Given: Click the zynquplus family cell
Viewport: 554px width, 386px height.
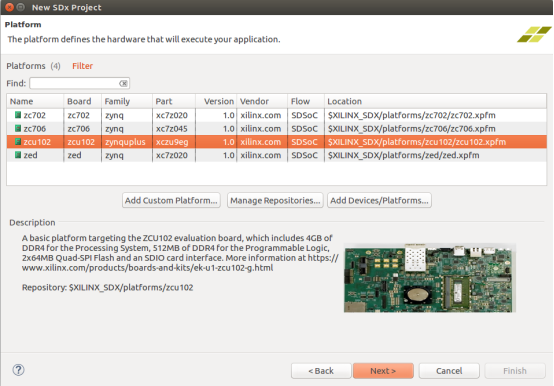Looking at the screenshot, I should [x=125, y=142].
